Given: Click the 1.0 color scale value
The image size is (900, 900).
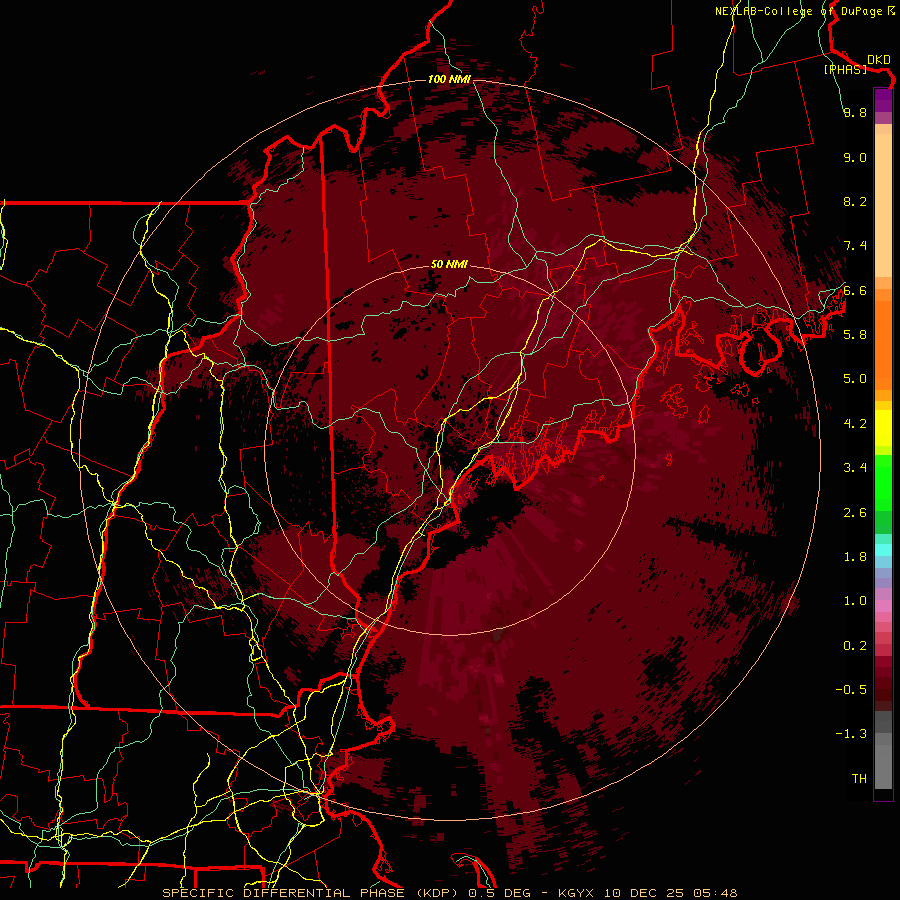Looking at the screenshot, I should point(855,601).
